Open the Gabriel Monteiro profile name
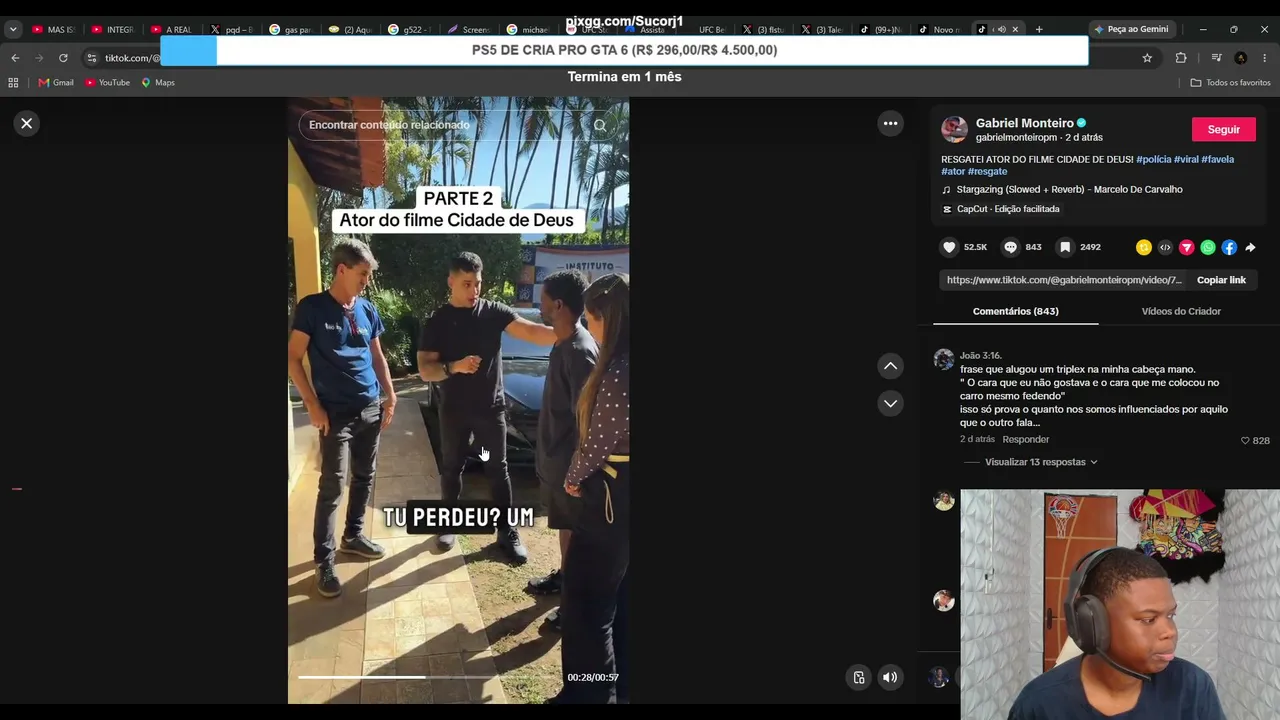1280x720 pixels. tap(1024, 123)
